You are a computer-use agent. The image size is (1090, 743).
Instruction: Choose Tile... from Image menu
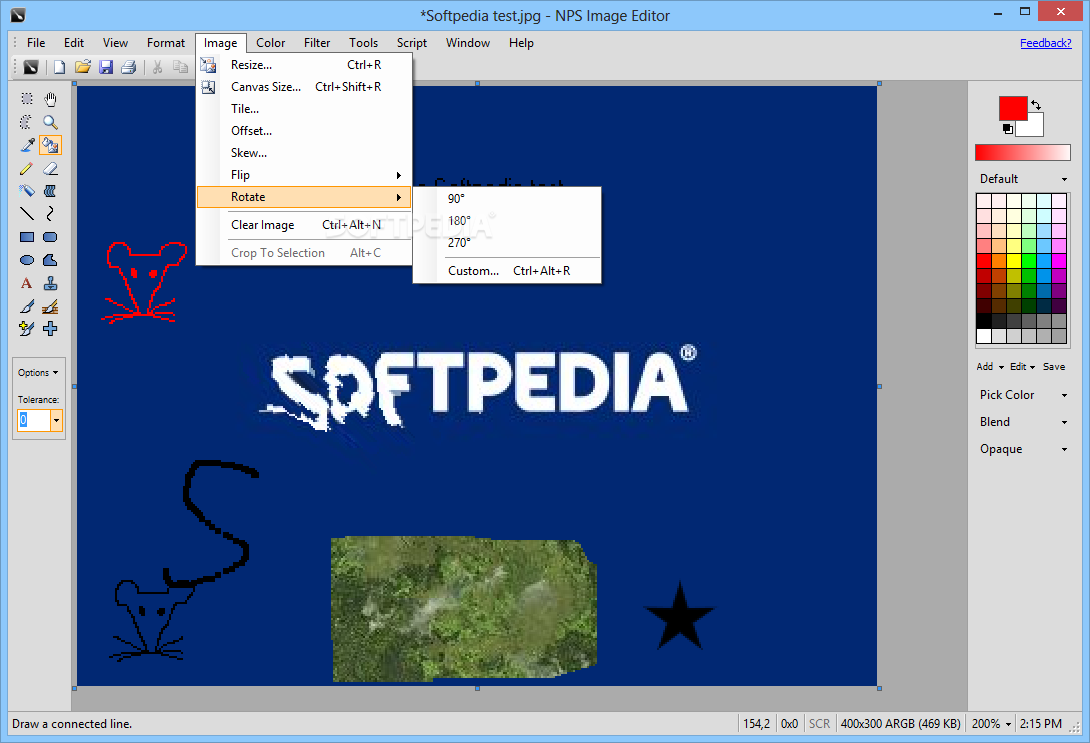[x=304, y=109]
